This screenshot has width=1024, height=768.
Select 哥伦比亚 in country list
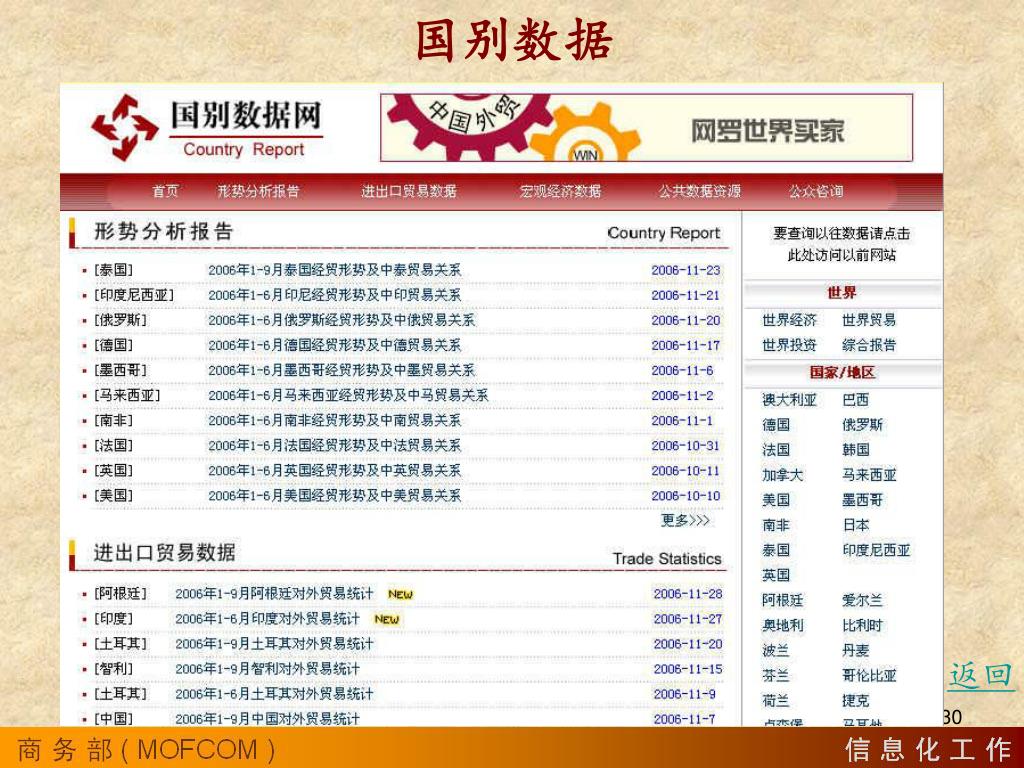click(x=869, y=675)
